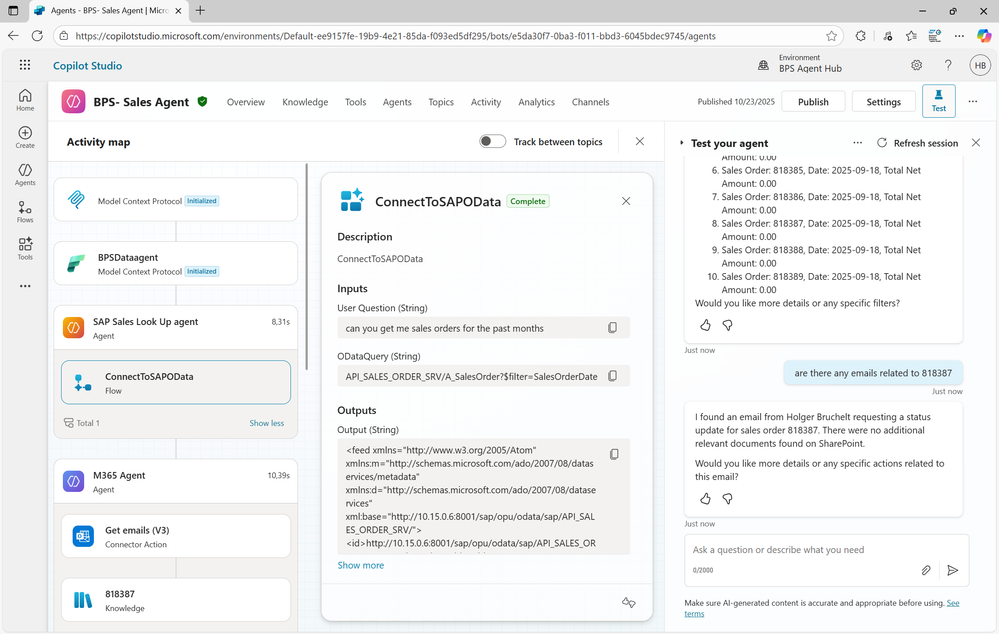Expand output with Show more
Screen dimensions: 999x634
tap(360, 565)
